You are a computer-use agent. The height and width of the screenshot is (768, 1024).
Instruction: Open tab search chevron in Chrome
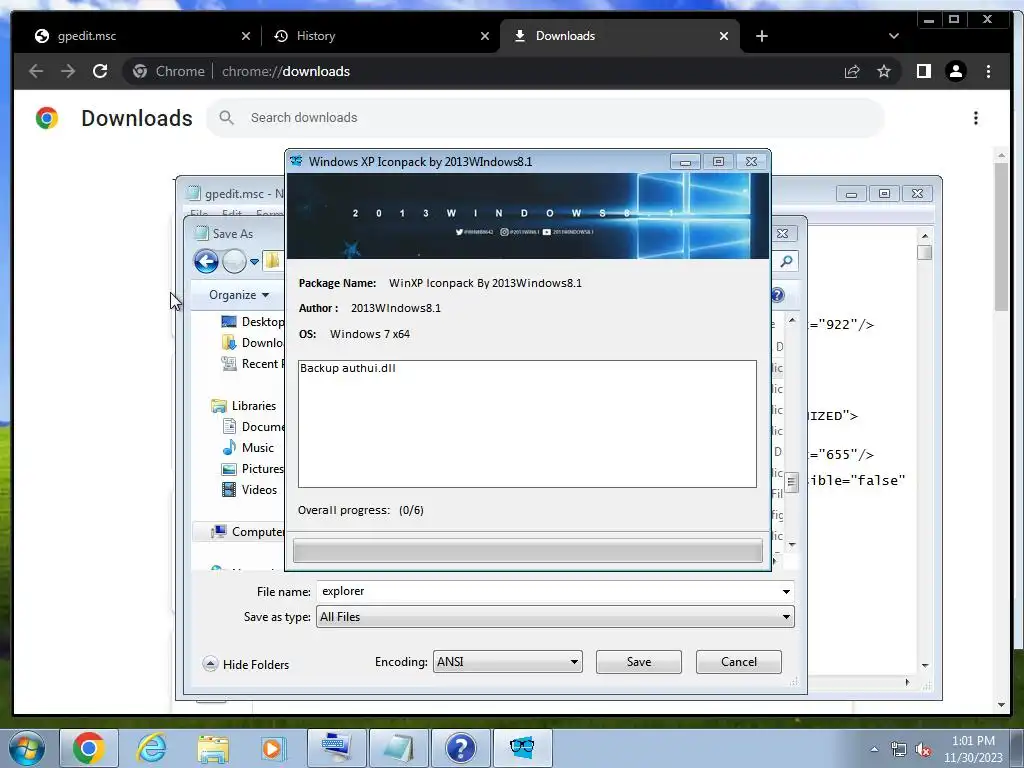click(894, 36)
